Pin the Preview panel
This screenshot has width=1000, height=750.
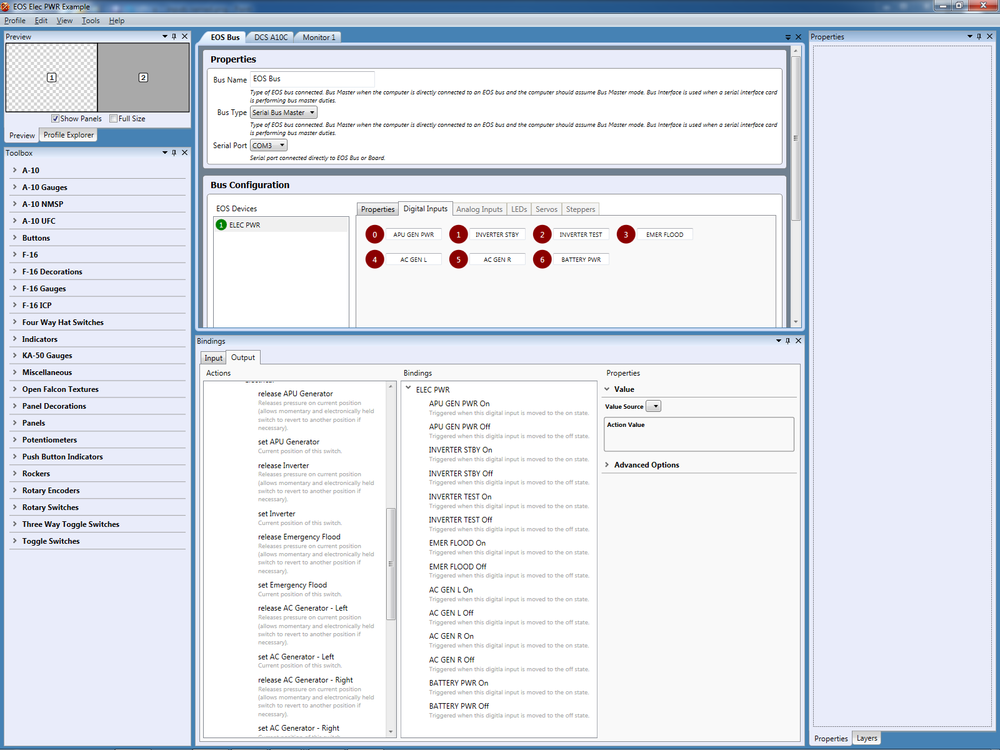point(174,36)
